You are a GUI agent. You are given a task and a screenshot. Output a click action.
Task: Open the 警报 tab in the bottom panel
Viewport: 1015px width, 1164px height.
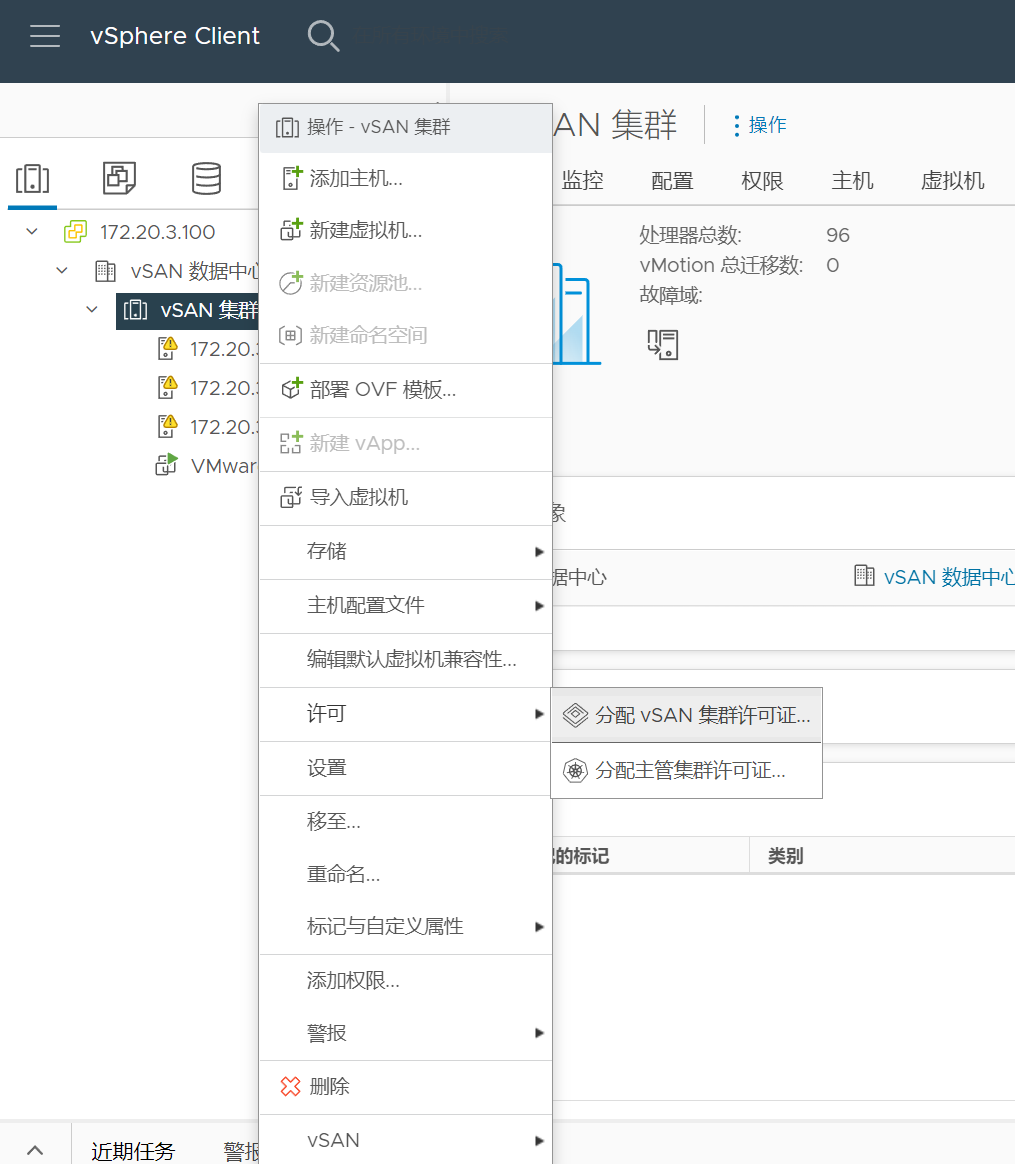coord(241,1151)
